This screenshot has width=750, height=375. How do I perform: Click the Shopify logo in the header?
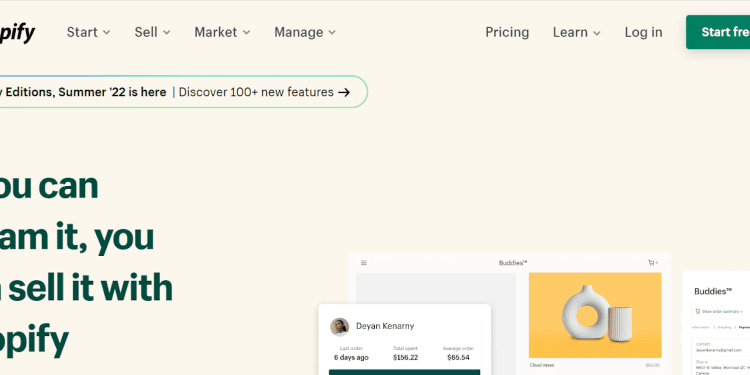point(17,33)
